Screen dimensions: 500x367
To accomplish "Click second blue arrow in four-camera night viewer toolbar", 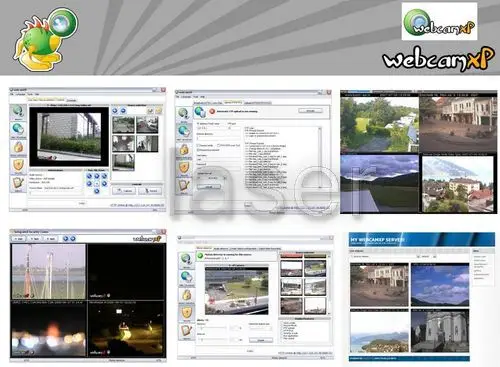I will 73,239.
